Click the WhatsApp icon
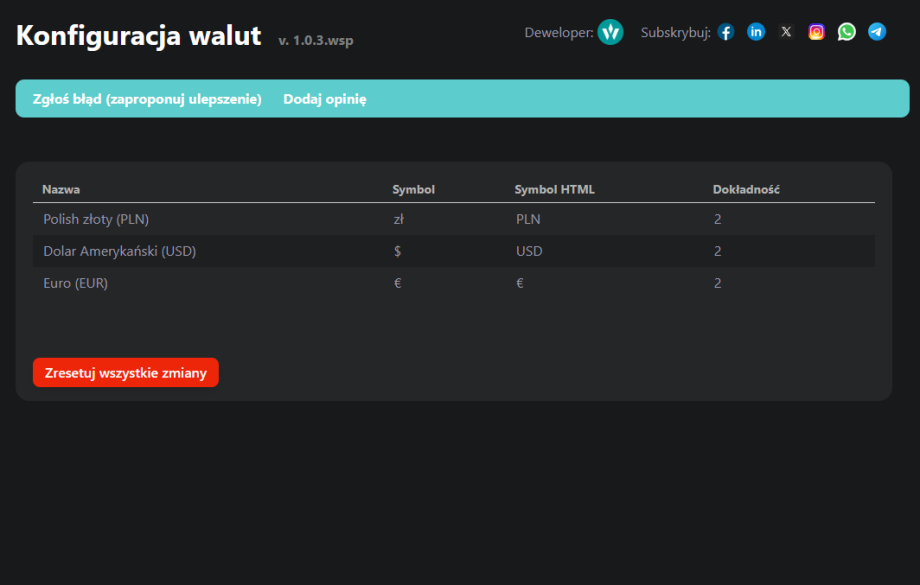The image size is (920, 585). coord(846,31)
